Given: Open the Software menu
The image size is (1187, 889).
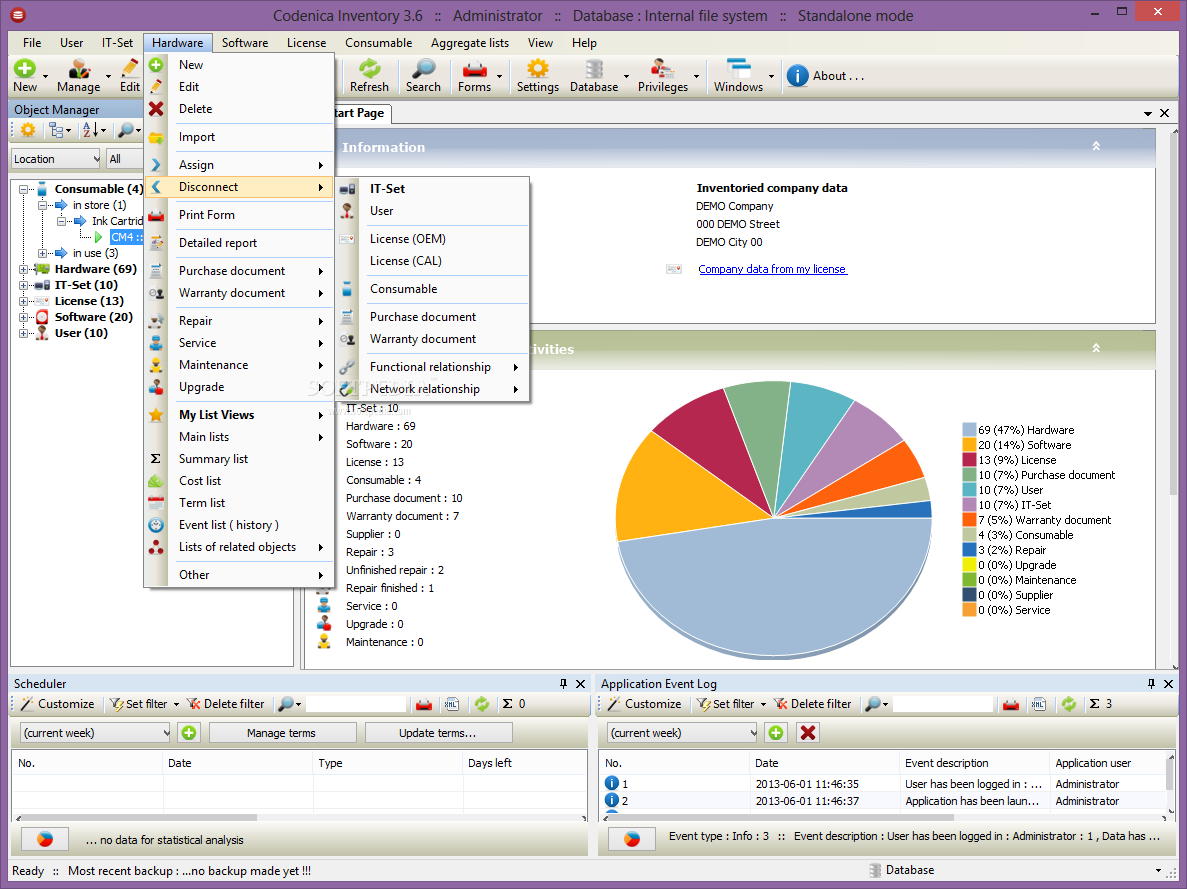Looking at the screenshot, I should pos(245,43).
